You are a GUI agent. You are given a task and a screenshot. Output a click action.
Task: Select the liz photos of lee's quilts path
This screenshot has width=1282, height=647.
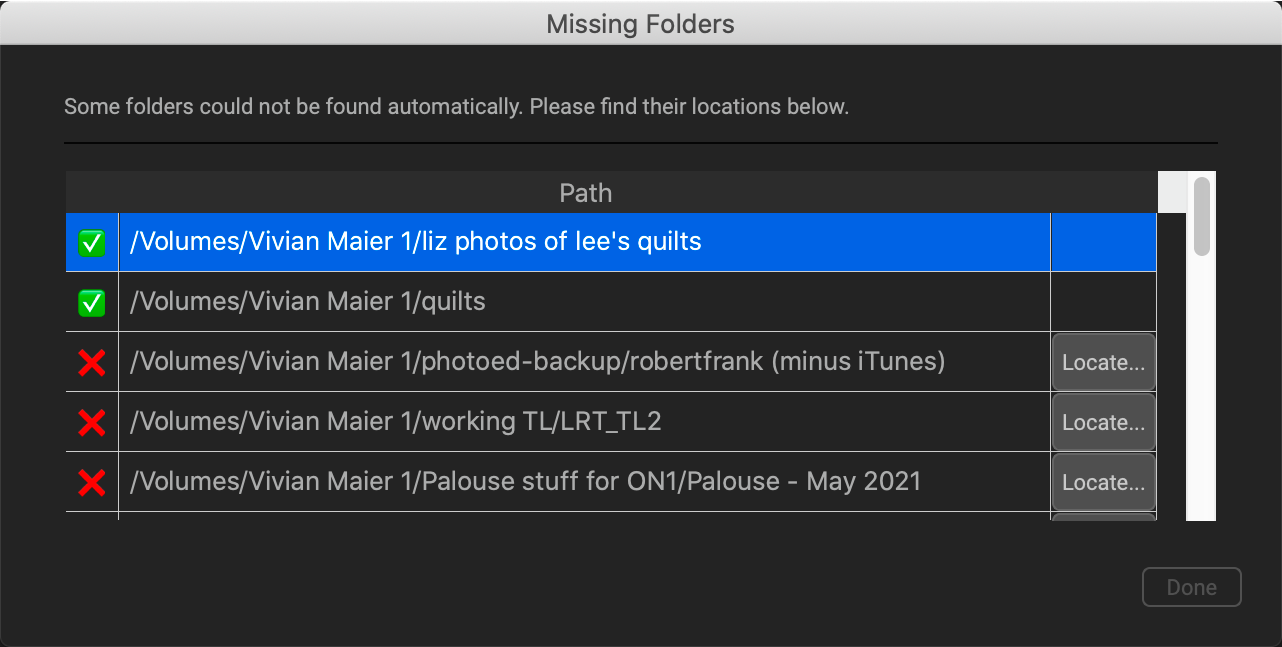415,242
